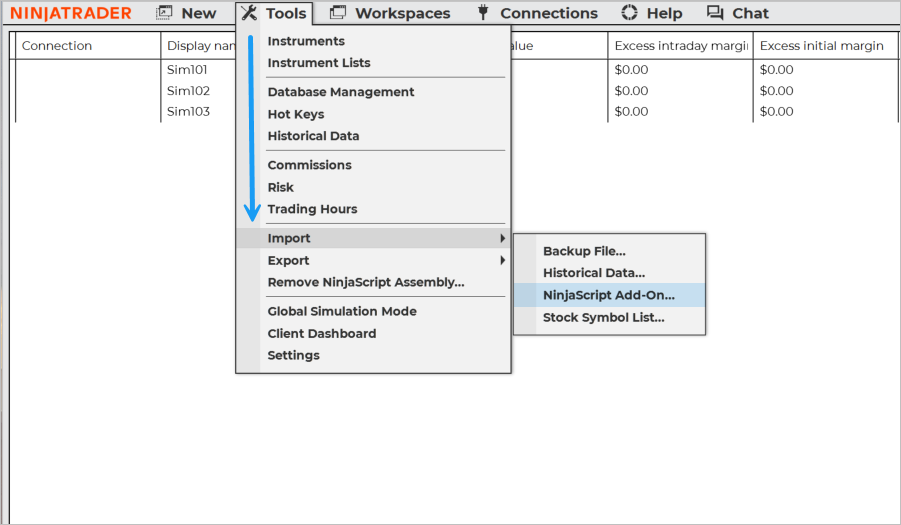901x525 pixels.
Task: Open Historical Data import option
Action: tap(593, 273)
